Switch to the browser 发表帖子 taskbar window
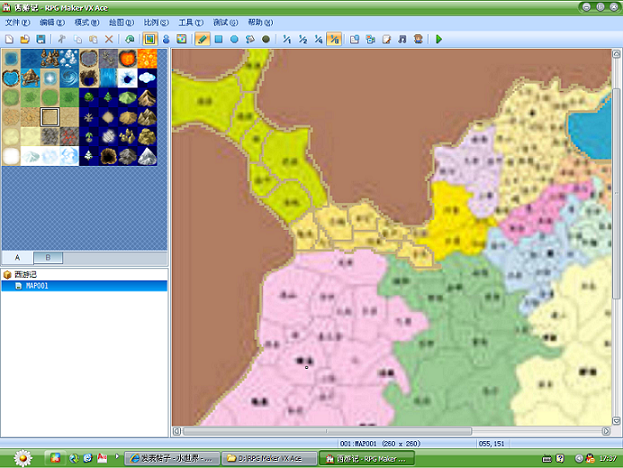 pyautogui.click(x=172, y=458)
